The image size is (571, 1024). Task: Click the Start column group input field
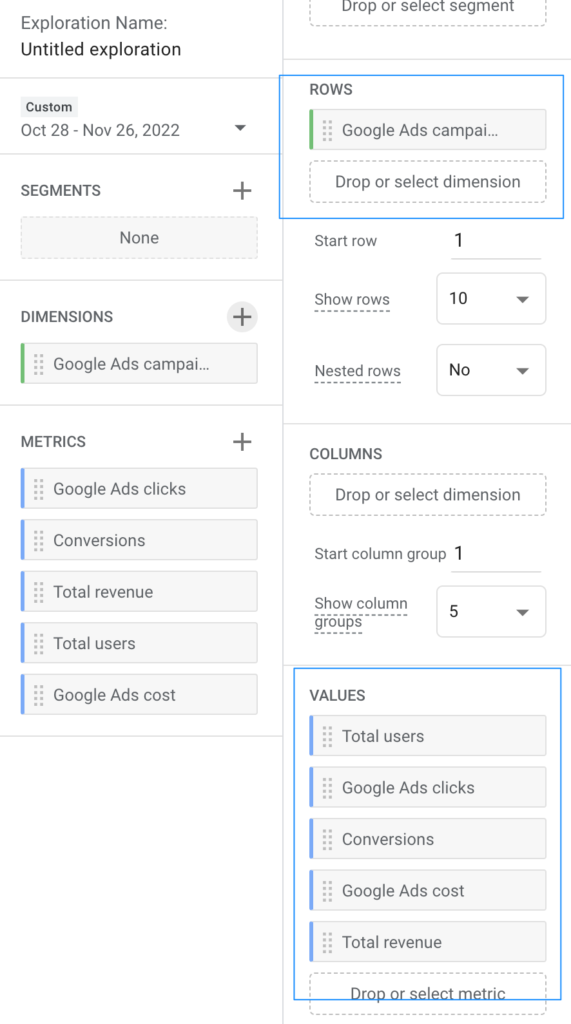click(x=496, y=554)
